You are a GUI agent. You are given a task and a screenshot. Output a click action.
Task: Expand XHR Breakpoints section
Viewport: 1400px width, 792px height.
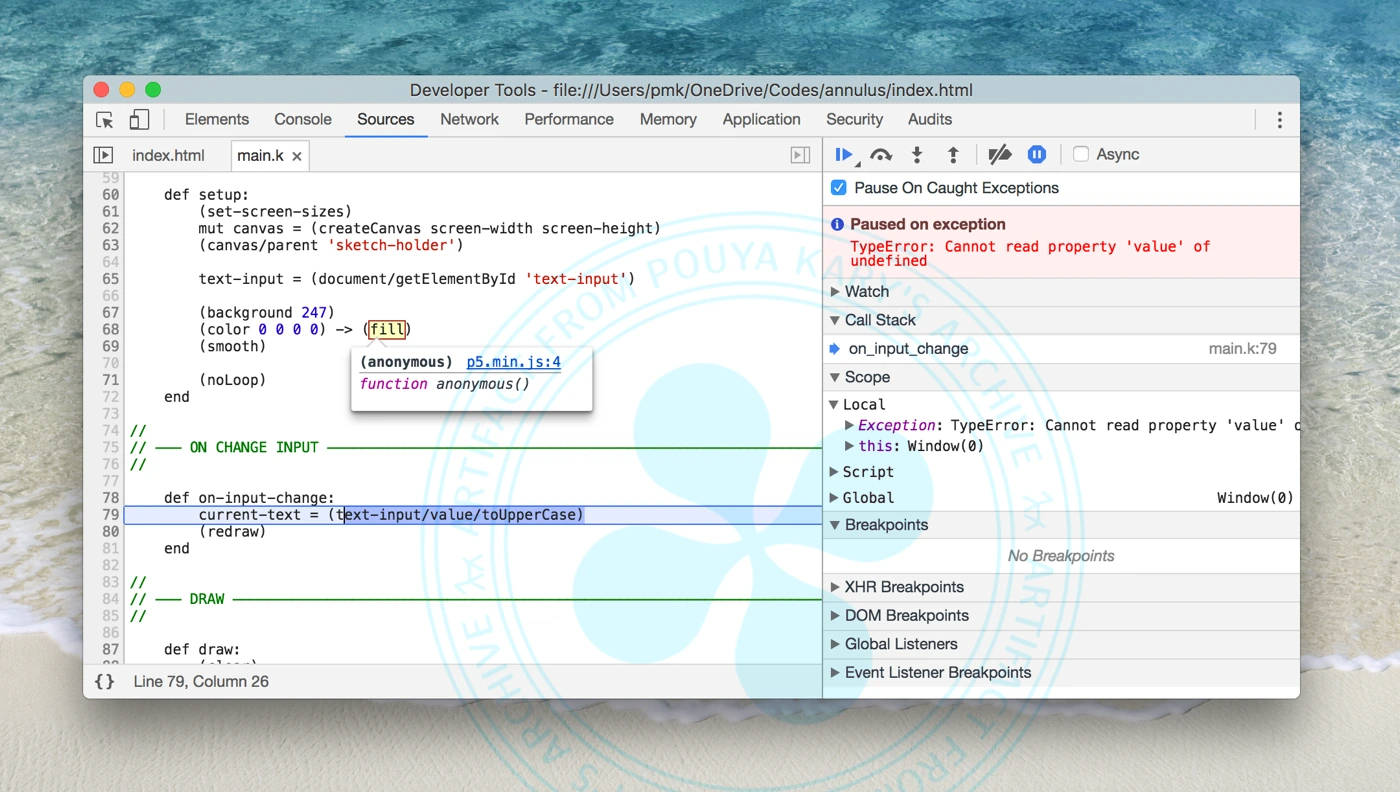[x=903, y=587]
